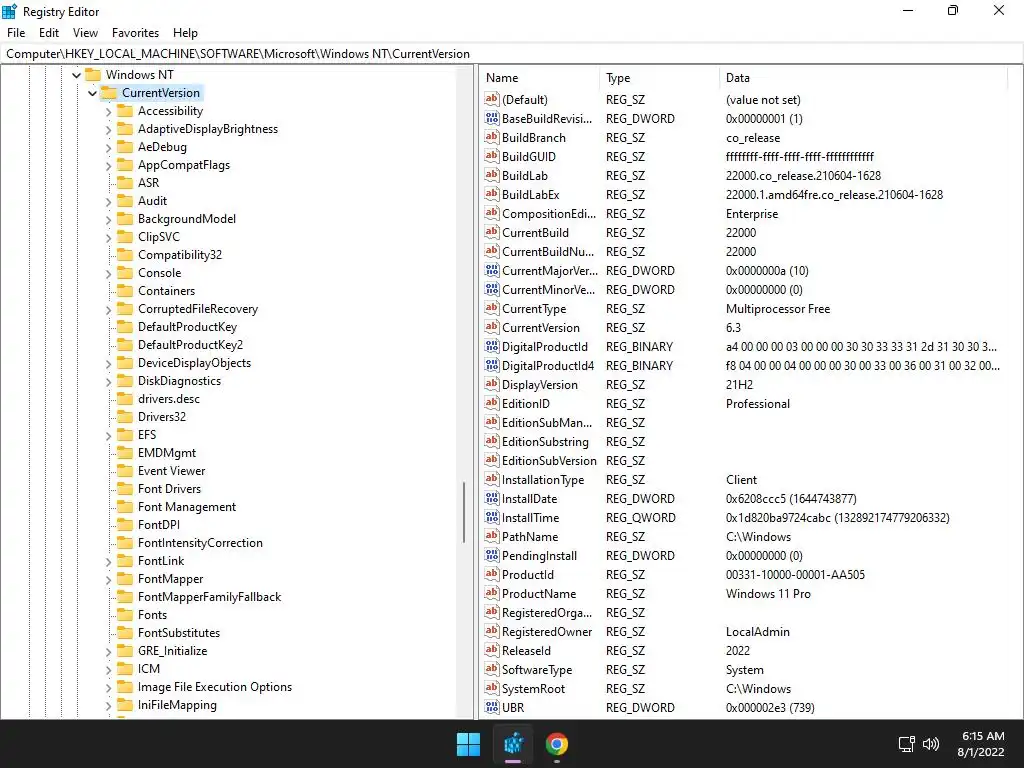Click the icon of RegisteredOwner value
Viewport: 1024px width, 768px height.
(x=492, y=632)
